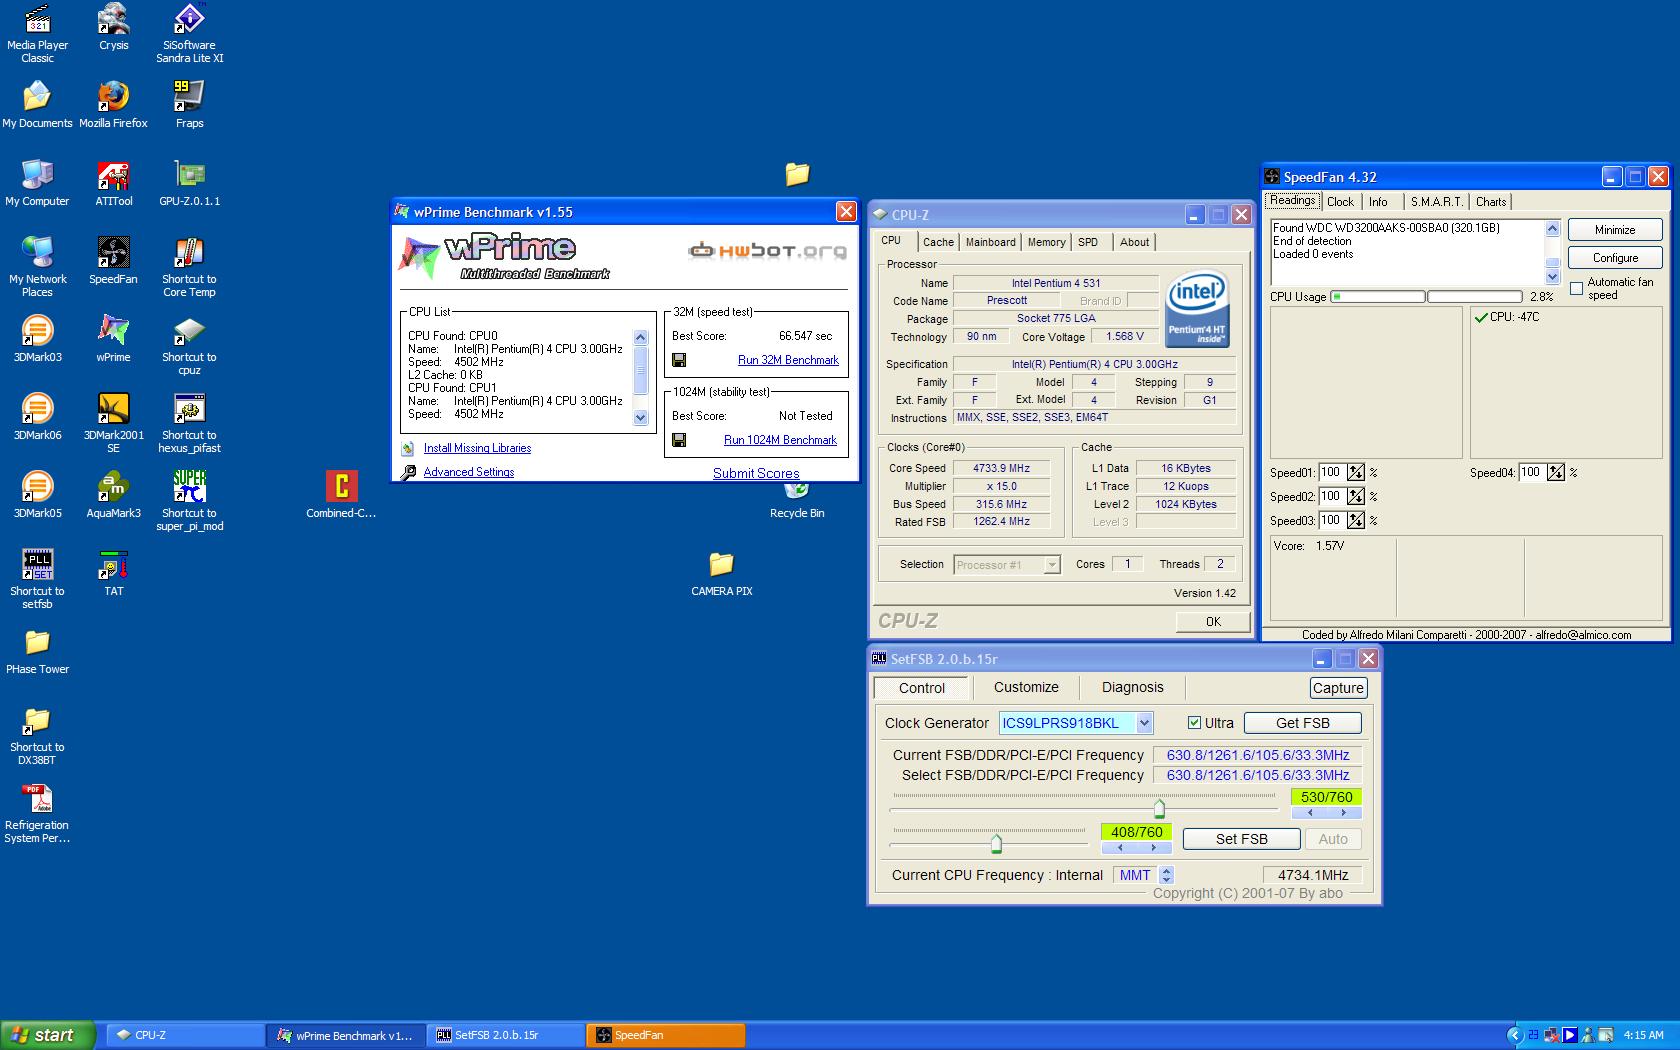Image resolution: width=1680 pixels, height=1050 pixels.
Task: Click the Get FSB button
Action: 1303,723
